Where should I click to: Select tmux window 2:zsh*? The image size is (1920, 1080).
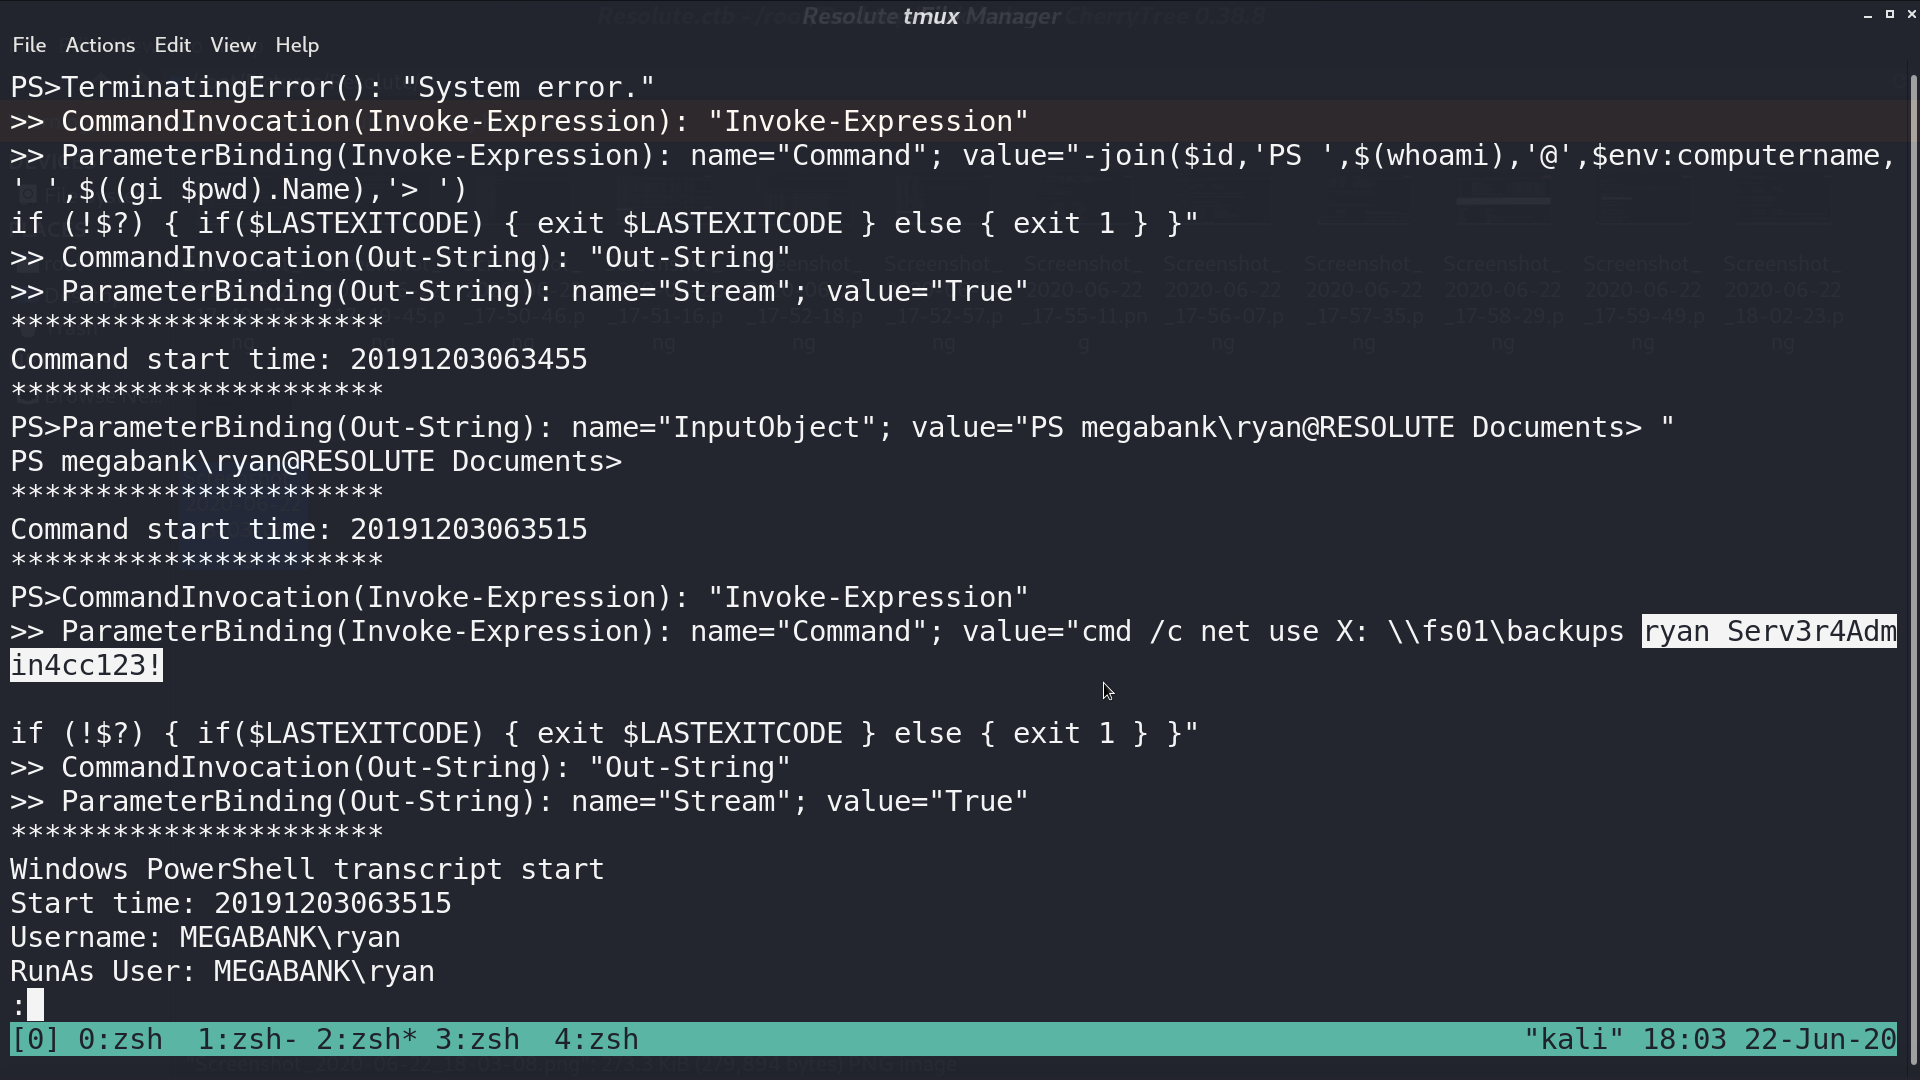366,1039
